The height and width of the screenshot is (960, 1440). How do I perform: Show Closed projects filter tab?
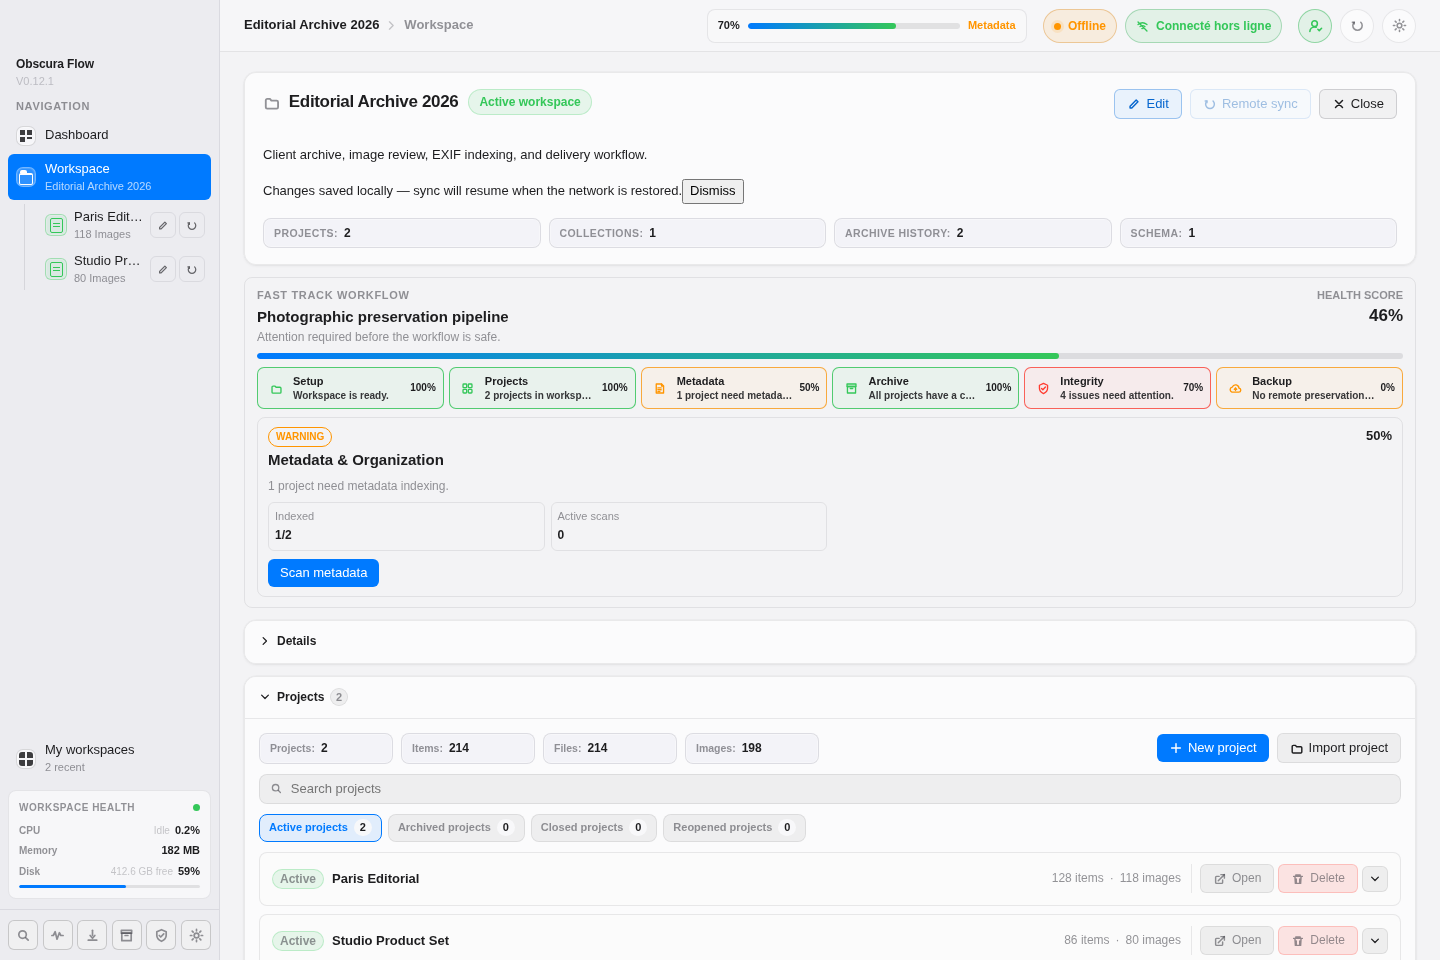[x=594, y=828]
